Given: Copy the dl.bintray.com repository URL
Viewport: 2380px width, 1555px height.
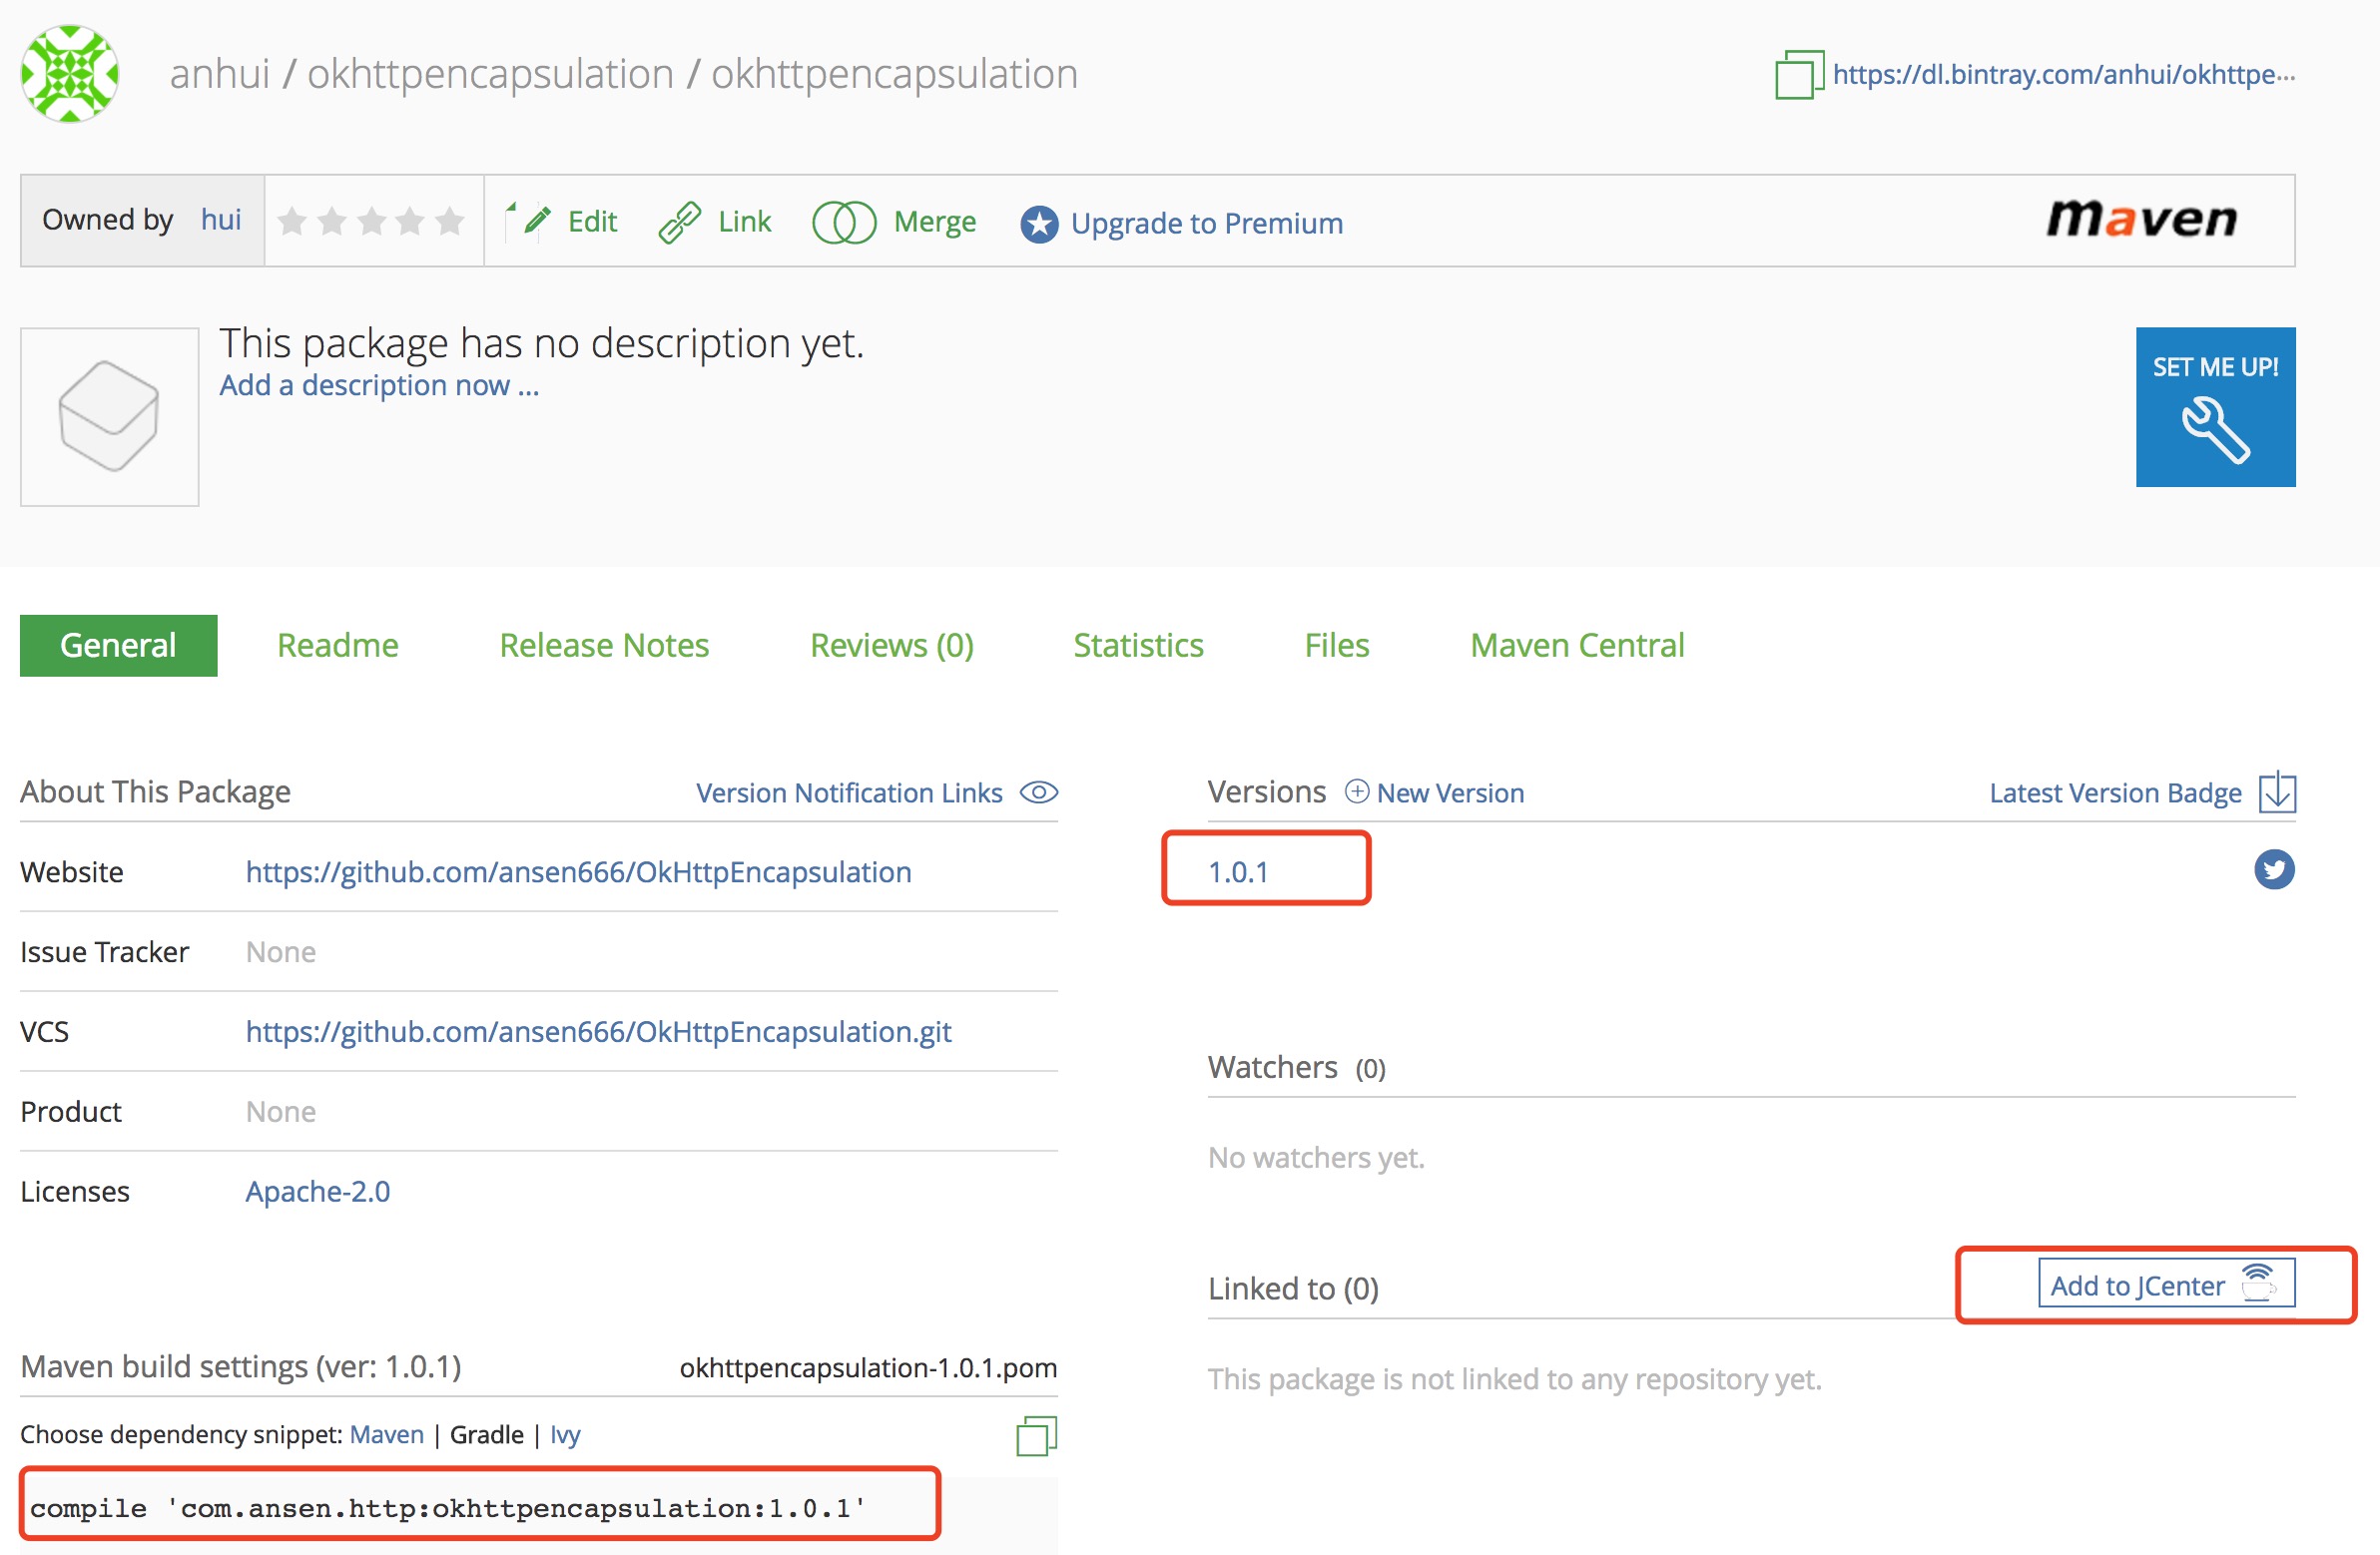Looking at the screenshot, I should [1798, 75].
